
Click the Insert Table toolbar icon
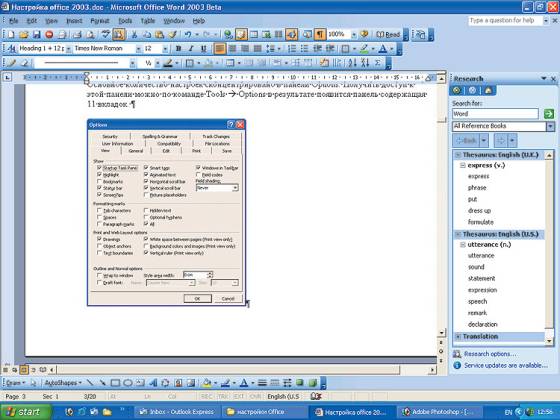[x=254, y=35]
